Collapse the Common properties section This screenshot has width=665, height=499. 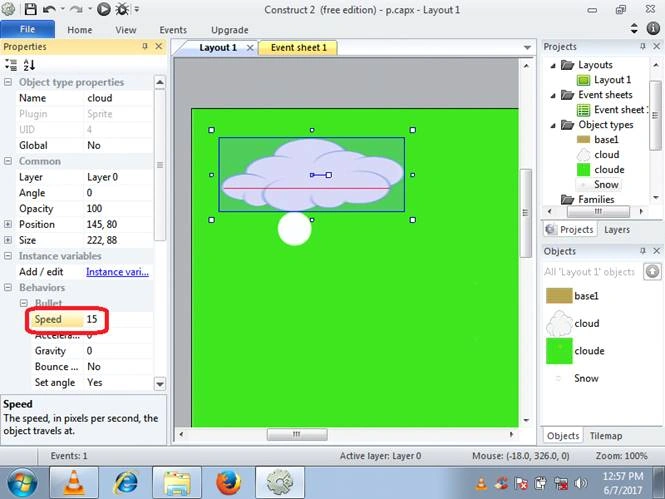(x=8, y=161)
